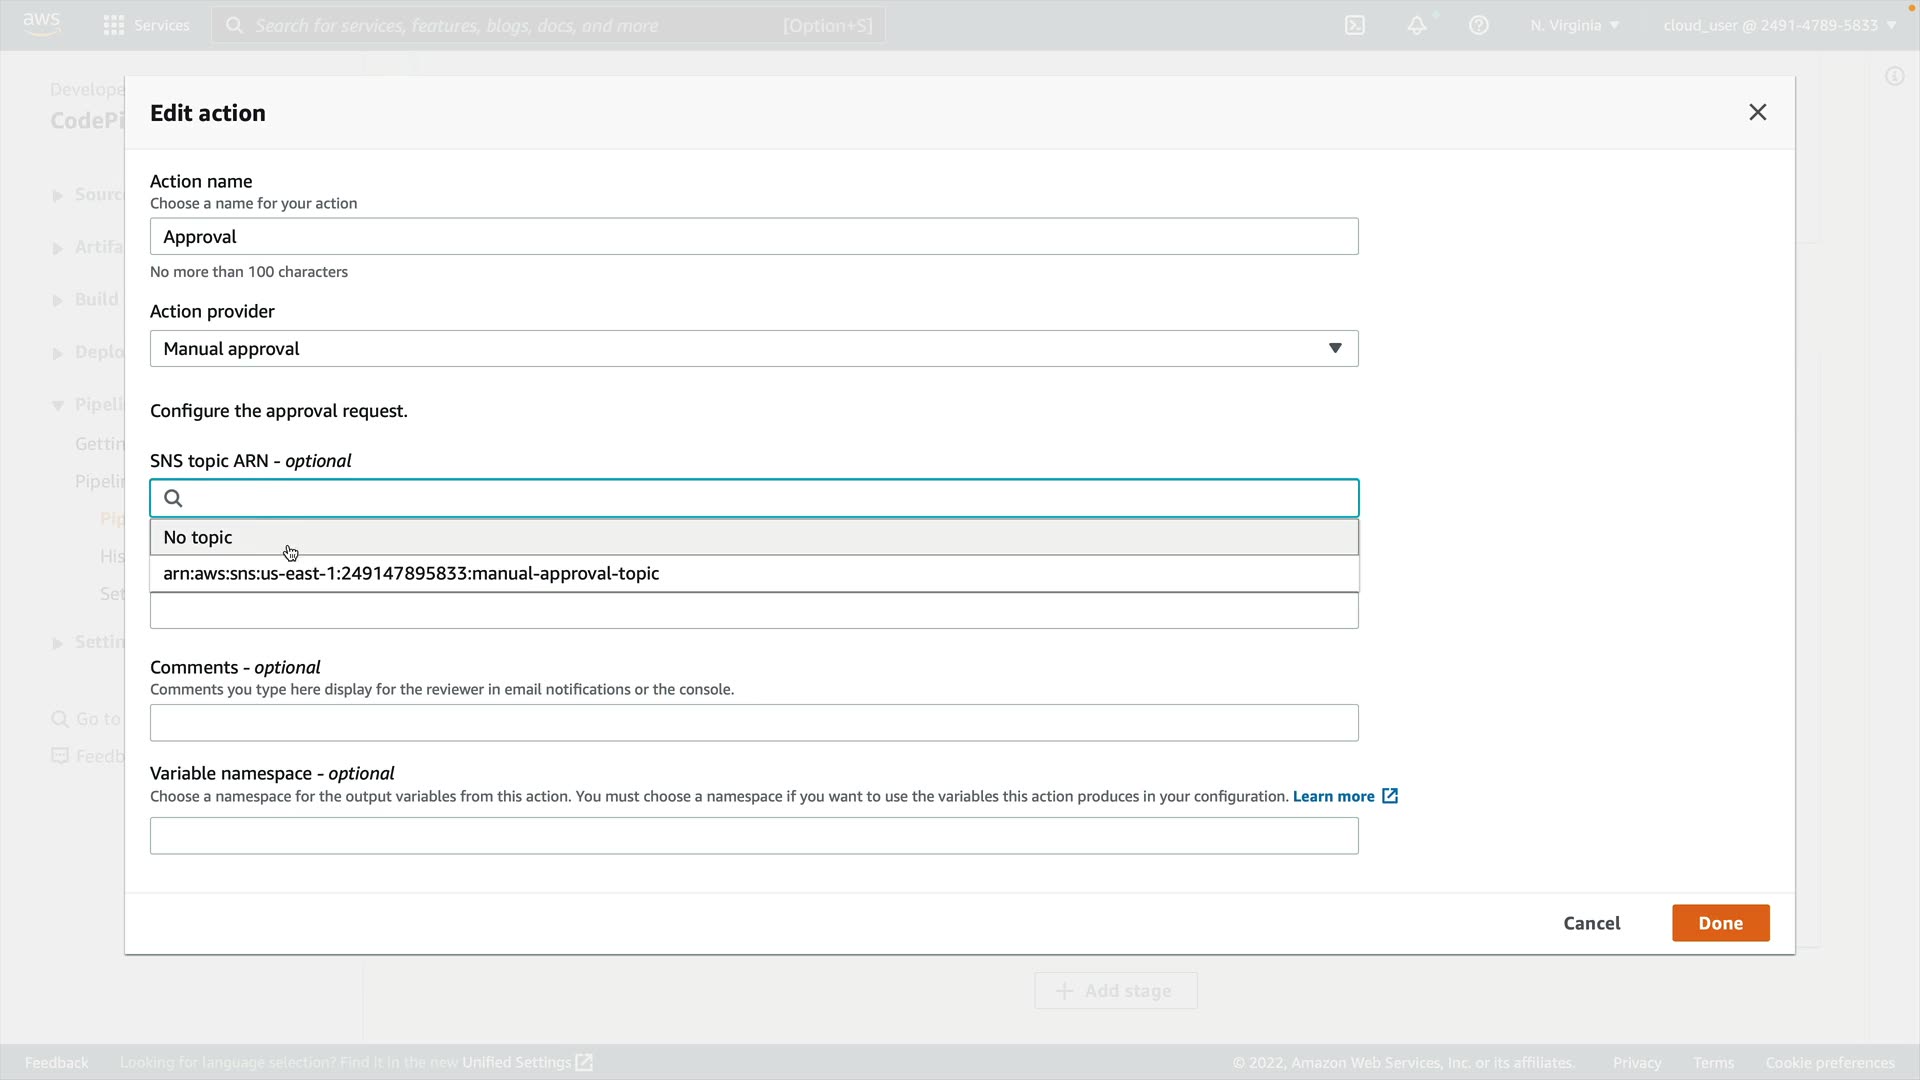Click the AWS top search bar

(x=548, y=25)
